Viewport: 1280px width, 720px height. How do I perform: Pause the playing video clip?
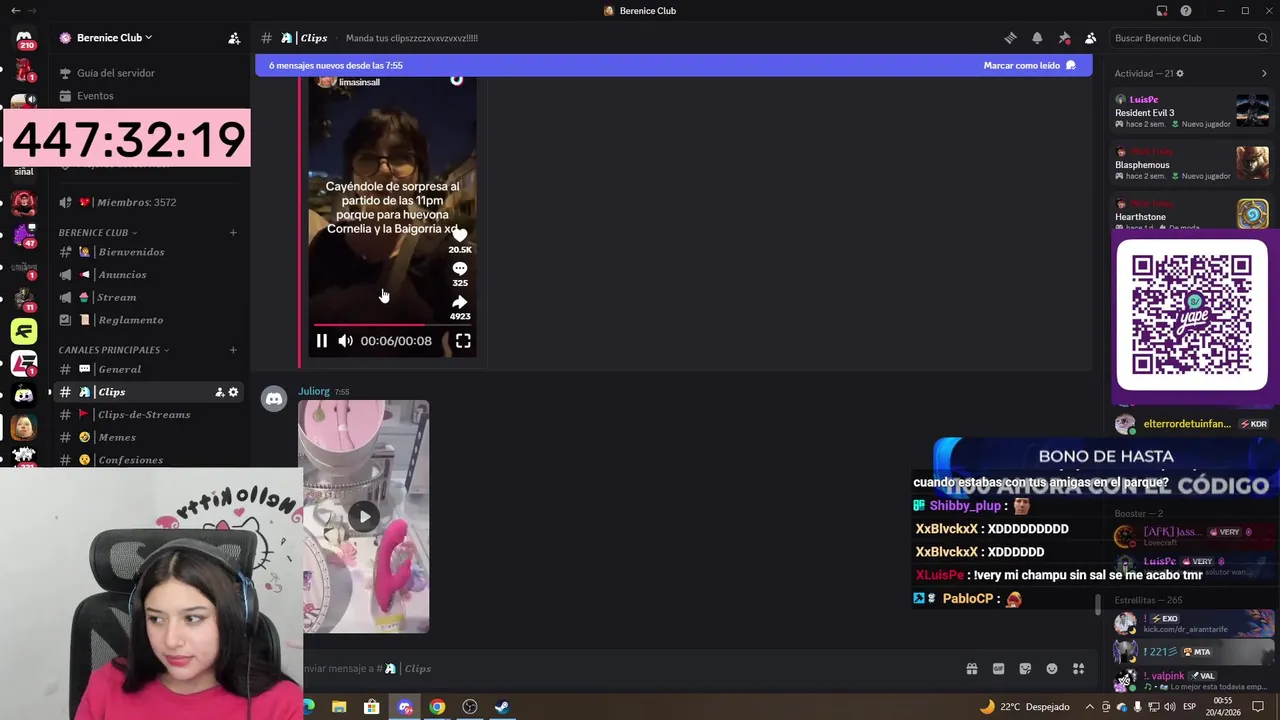point(322,341)
